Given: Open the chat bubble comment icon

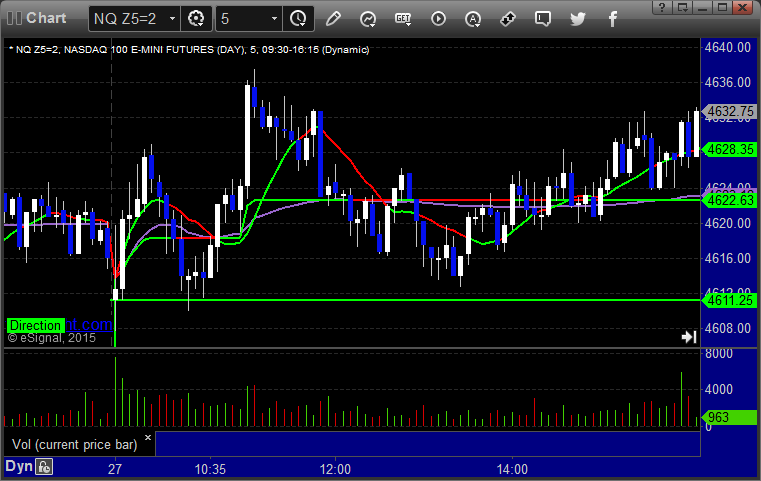Looking at the screenshot, I should coord(543,19).
